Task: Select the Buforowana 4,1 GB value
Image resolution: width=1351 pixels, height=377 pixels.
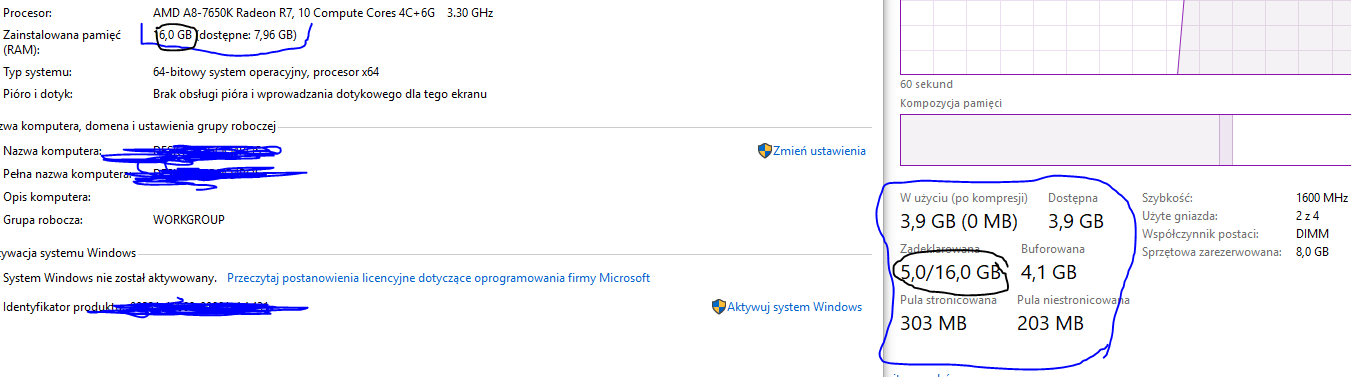Action: (1049, 272)
